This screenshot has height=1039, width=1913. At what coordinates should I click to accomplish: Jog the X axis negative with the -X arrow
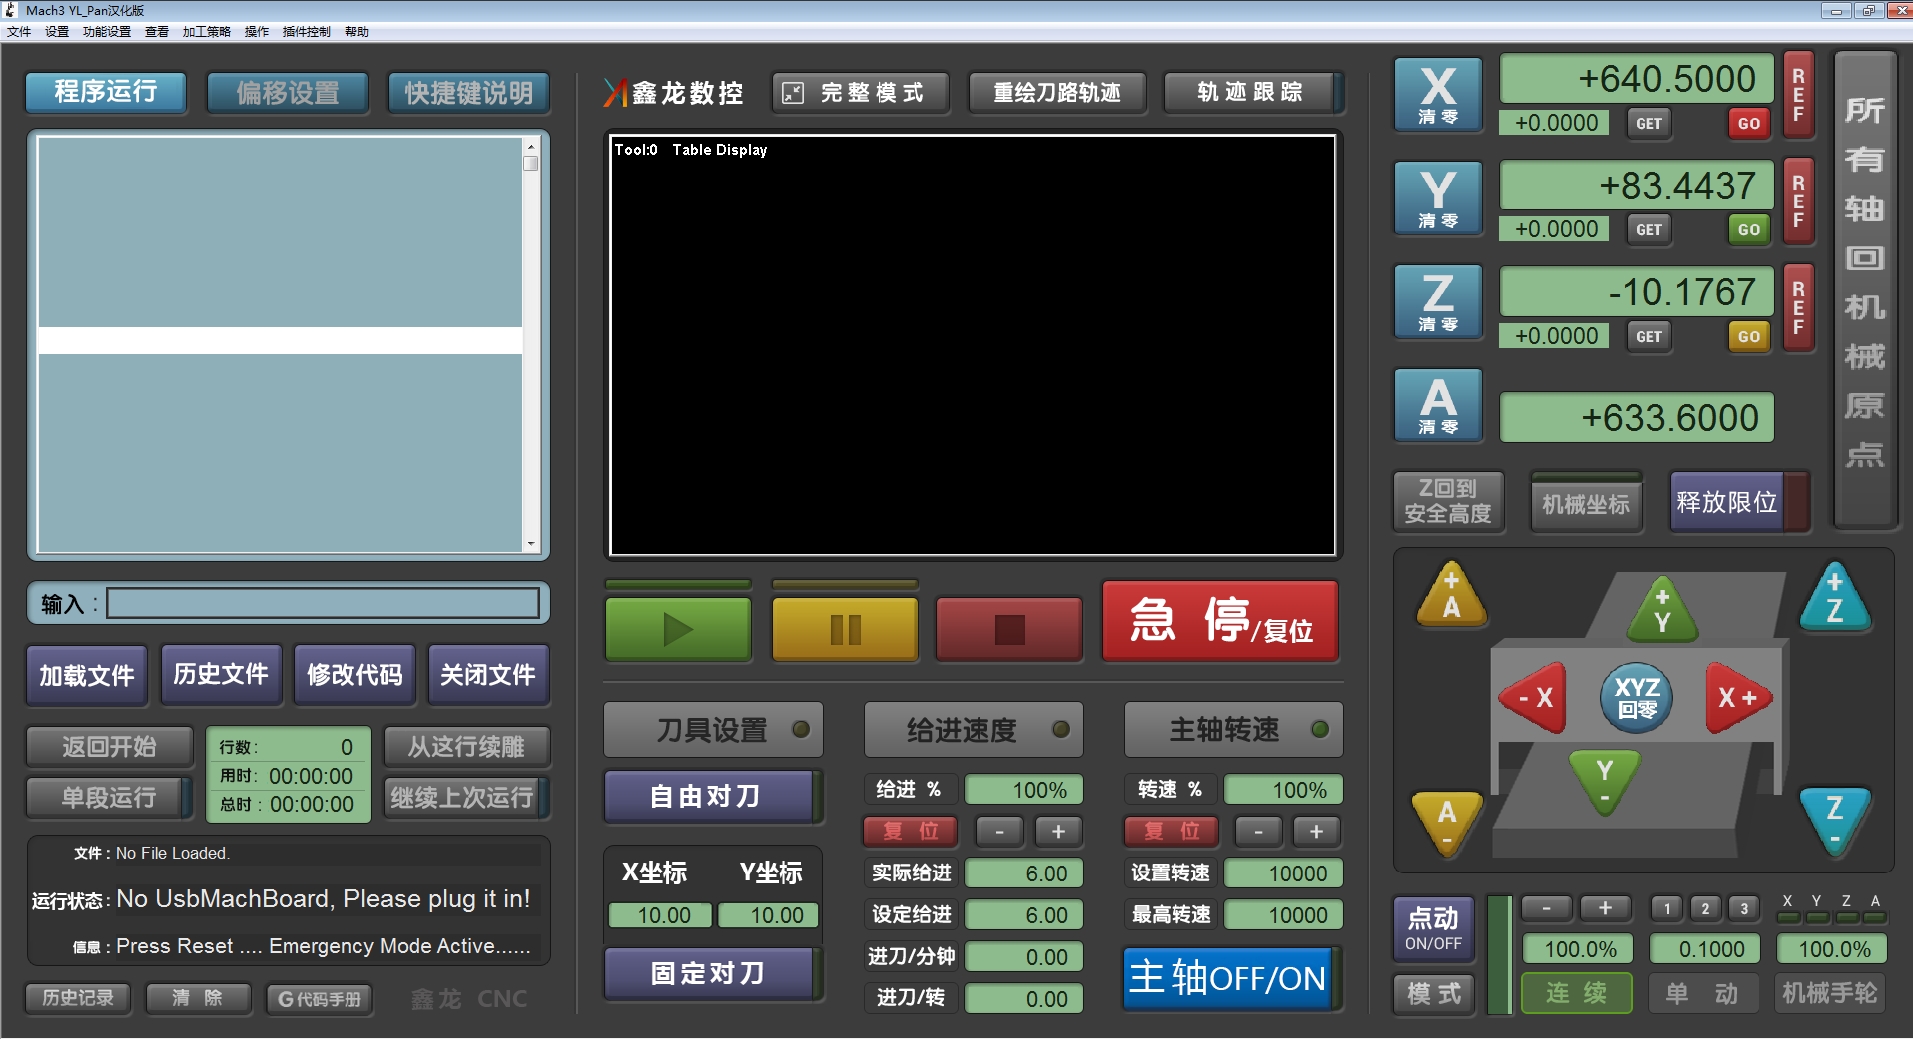pyautogui.click(x=1533, y=697)
